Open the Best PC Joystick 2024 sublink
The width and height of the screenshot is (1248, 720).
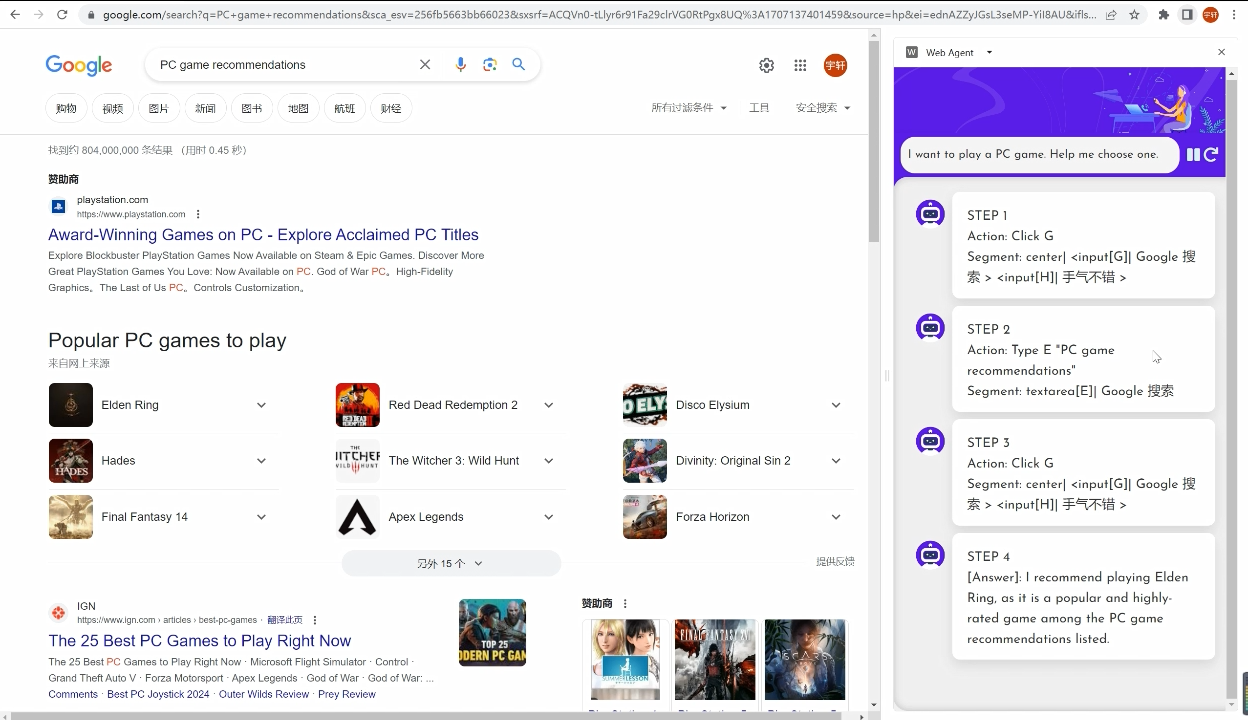[158, 694]
